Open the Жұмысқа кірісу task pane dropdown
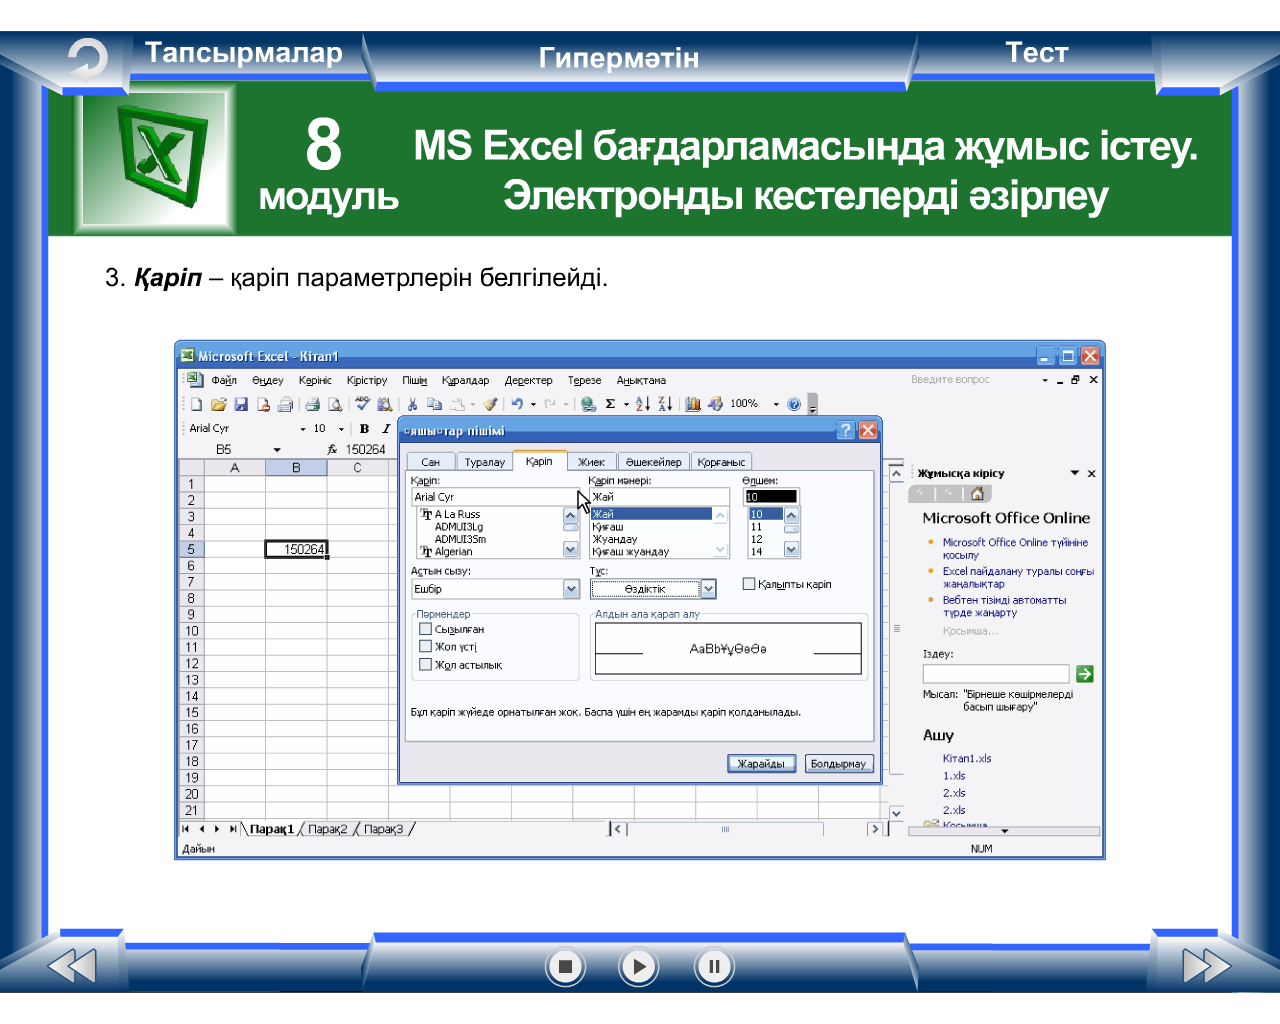 (x=1075, y=473)
